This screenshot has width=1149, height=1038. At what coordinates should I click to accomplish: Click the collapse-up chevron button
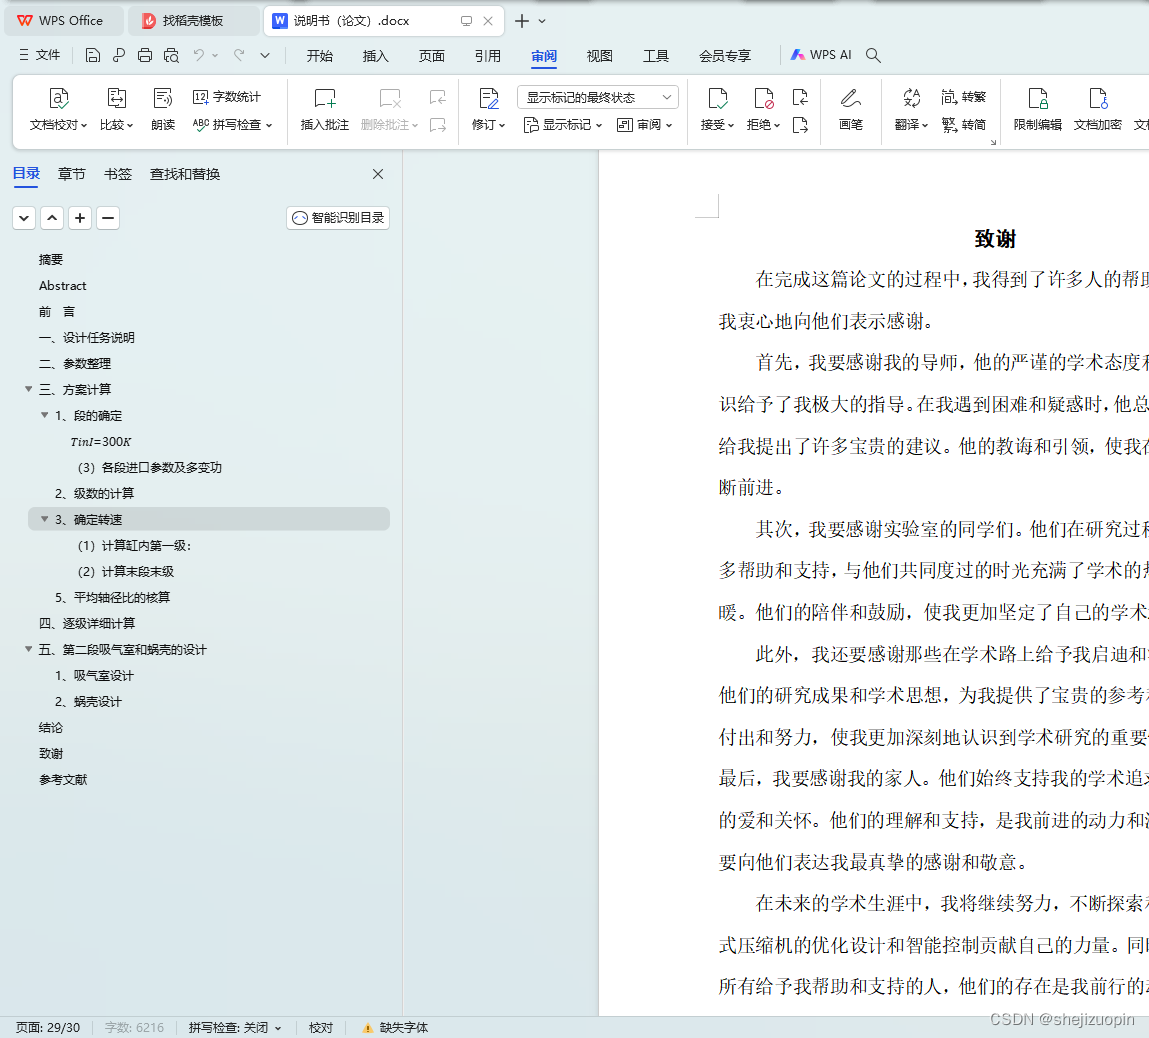pyautogui.click(x=52, y=218)
